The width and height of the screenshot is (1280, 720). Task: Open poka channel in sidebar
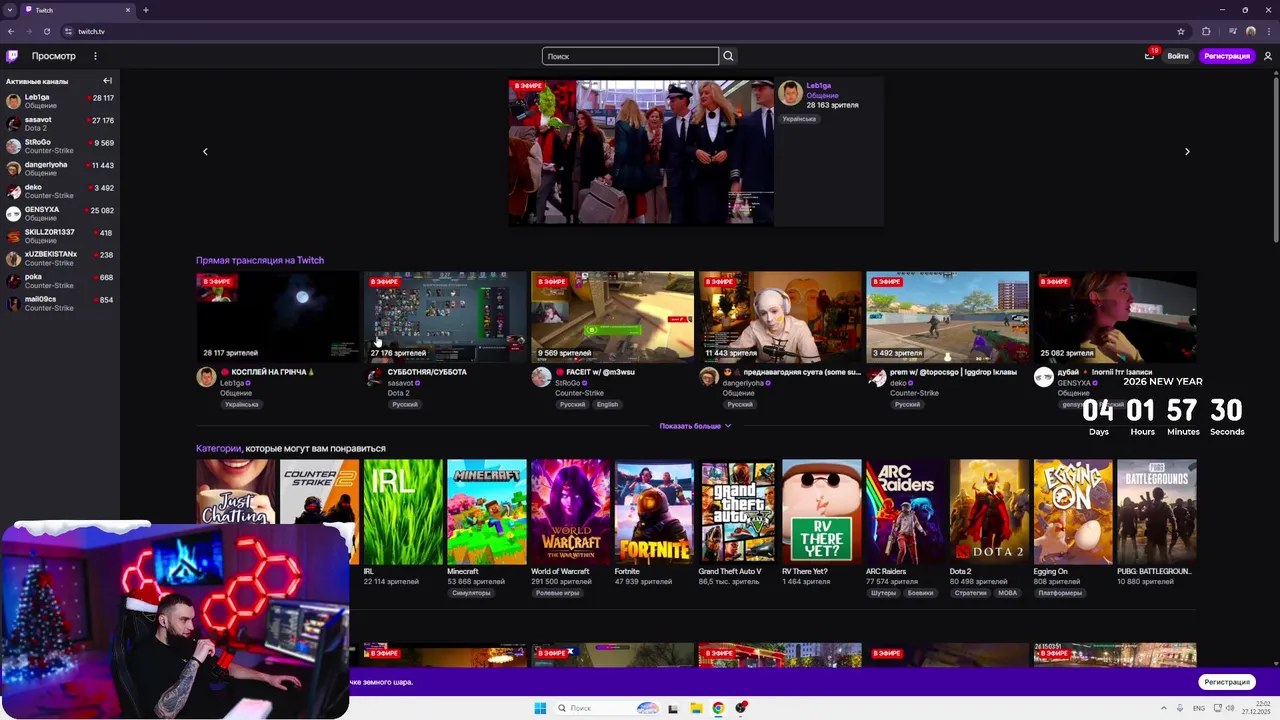pos(60,280)
